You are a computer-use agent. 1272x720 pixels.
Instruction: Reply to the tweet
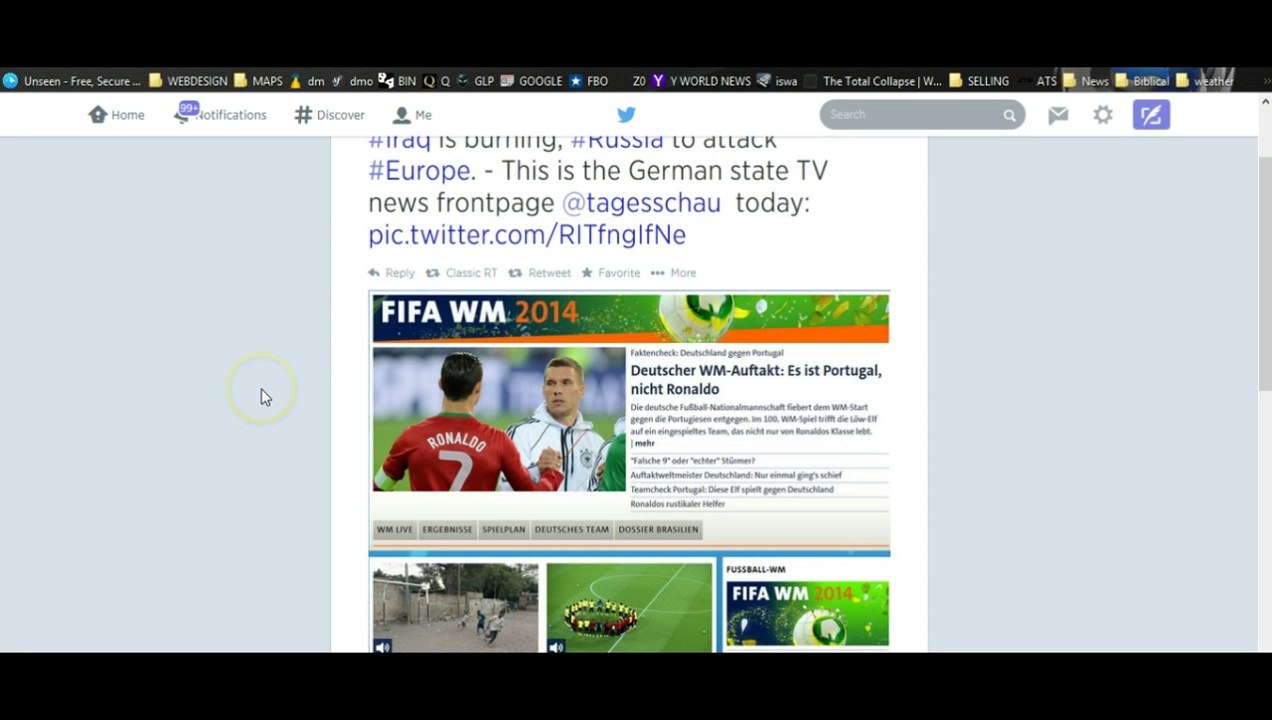click(391, 273)
